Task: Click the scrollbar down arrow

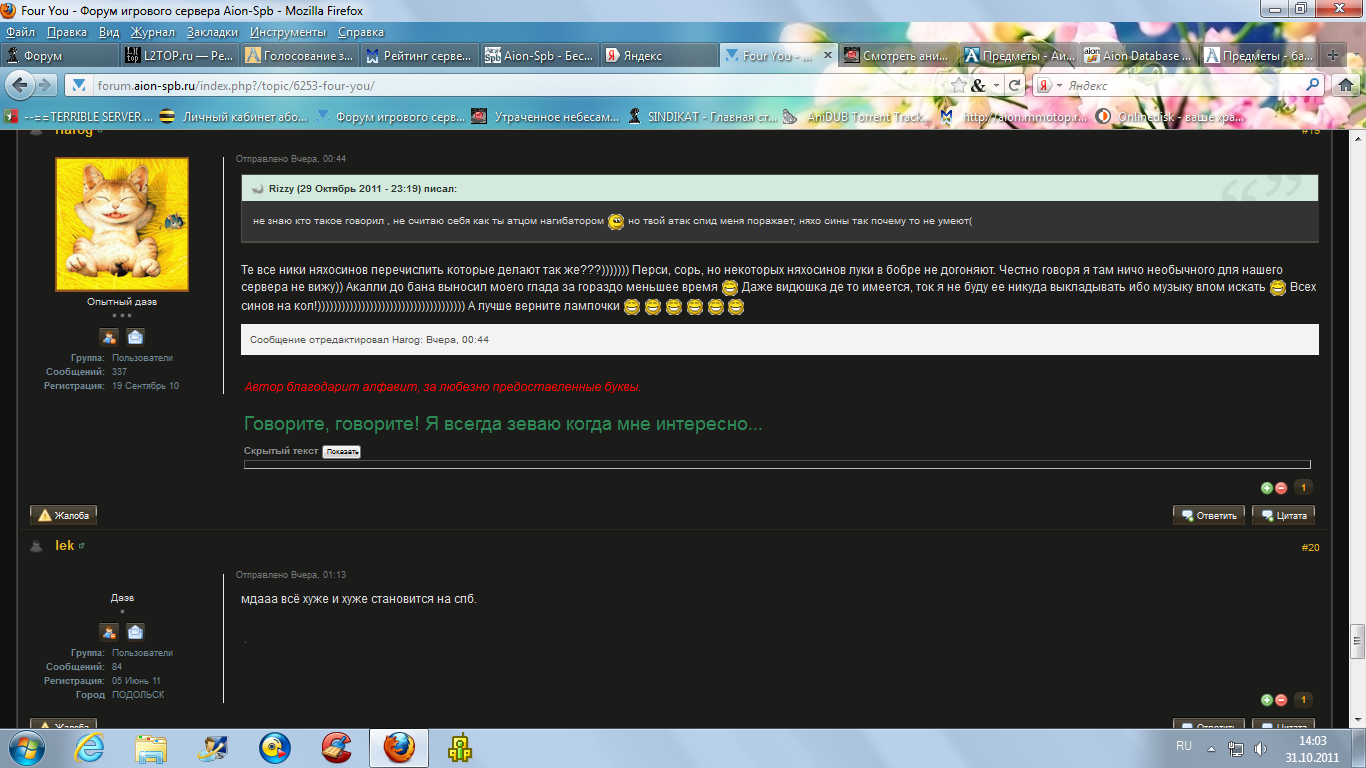Action: (1357, 720)
